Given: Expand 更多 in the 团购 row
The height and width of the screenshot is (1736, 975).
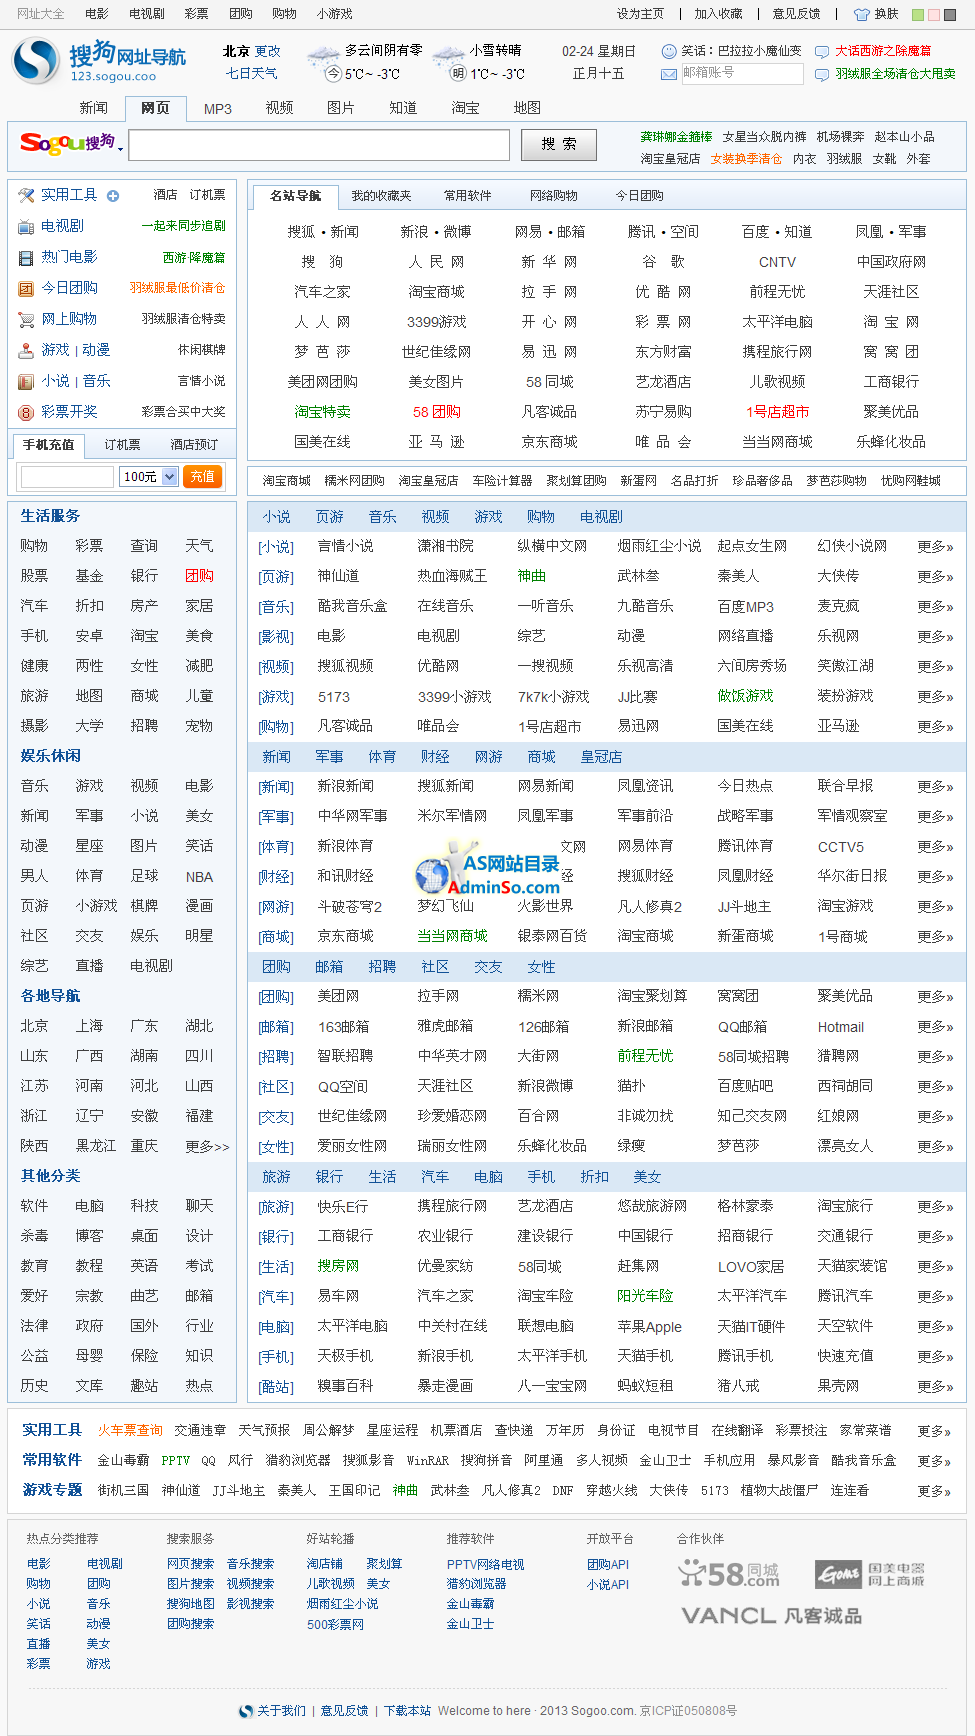Looking at the screenshot, I should [935, 997].
